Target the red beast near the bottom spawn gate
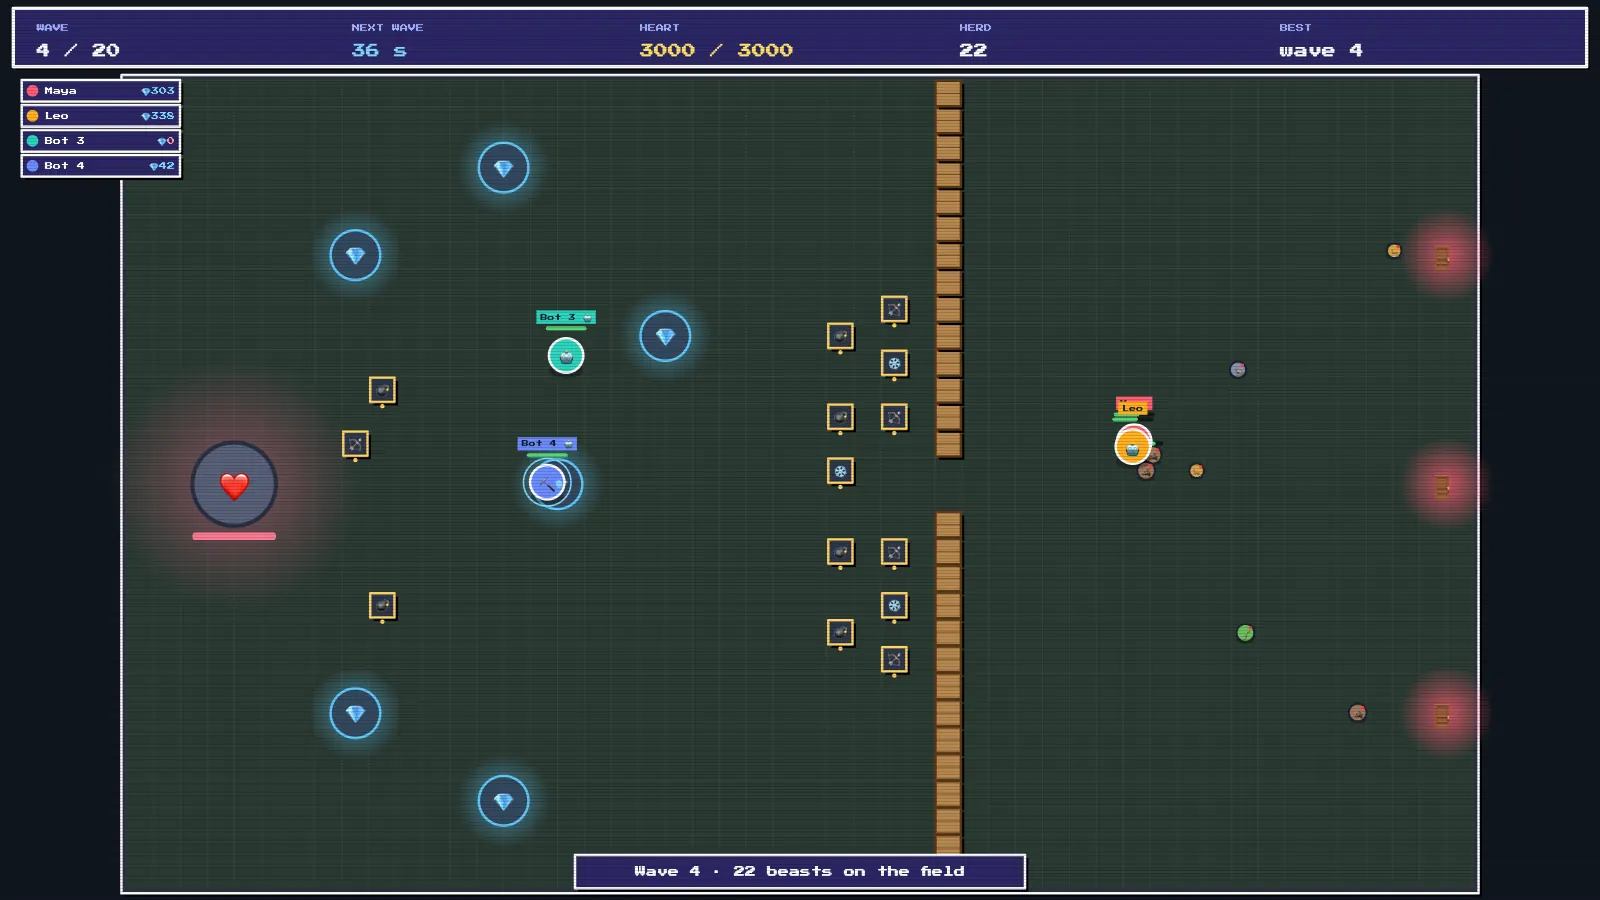This screenshot has height=900, width=1600. point(1357,713)
